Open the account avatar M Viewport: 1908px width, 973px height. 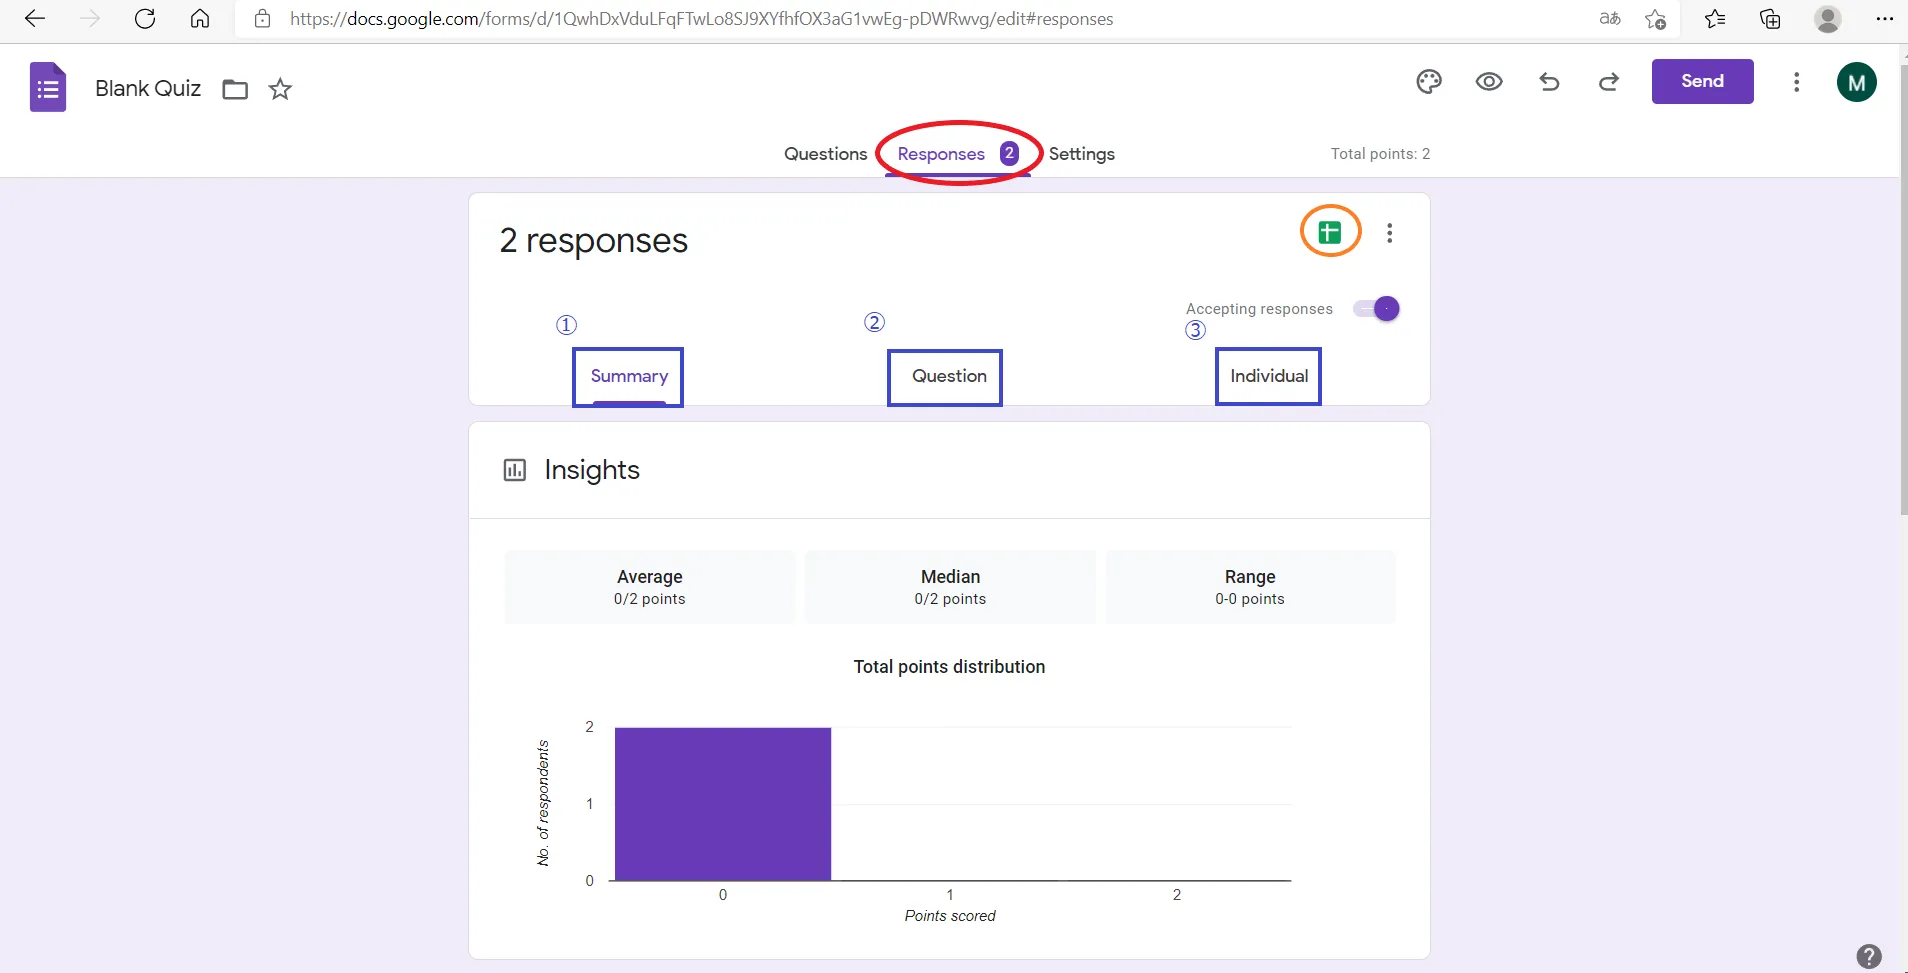click(x=1856, y=82)
